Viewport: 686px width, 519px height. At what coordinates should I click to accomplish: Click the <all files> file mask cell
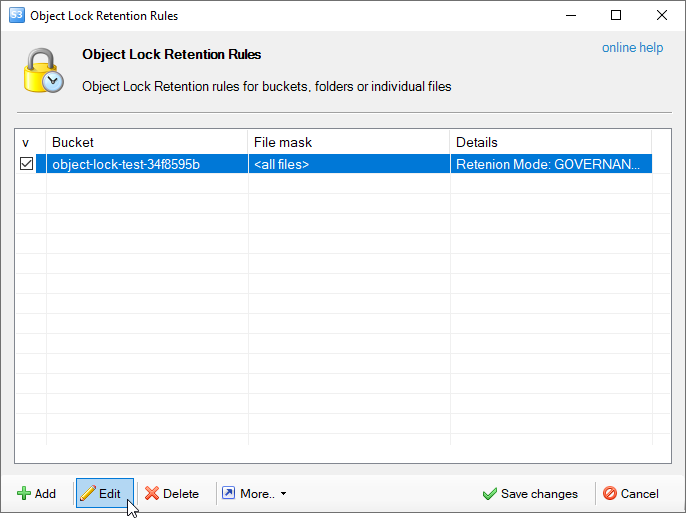click(349, 164)
